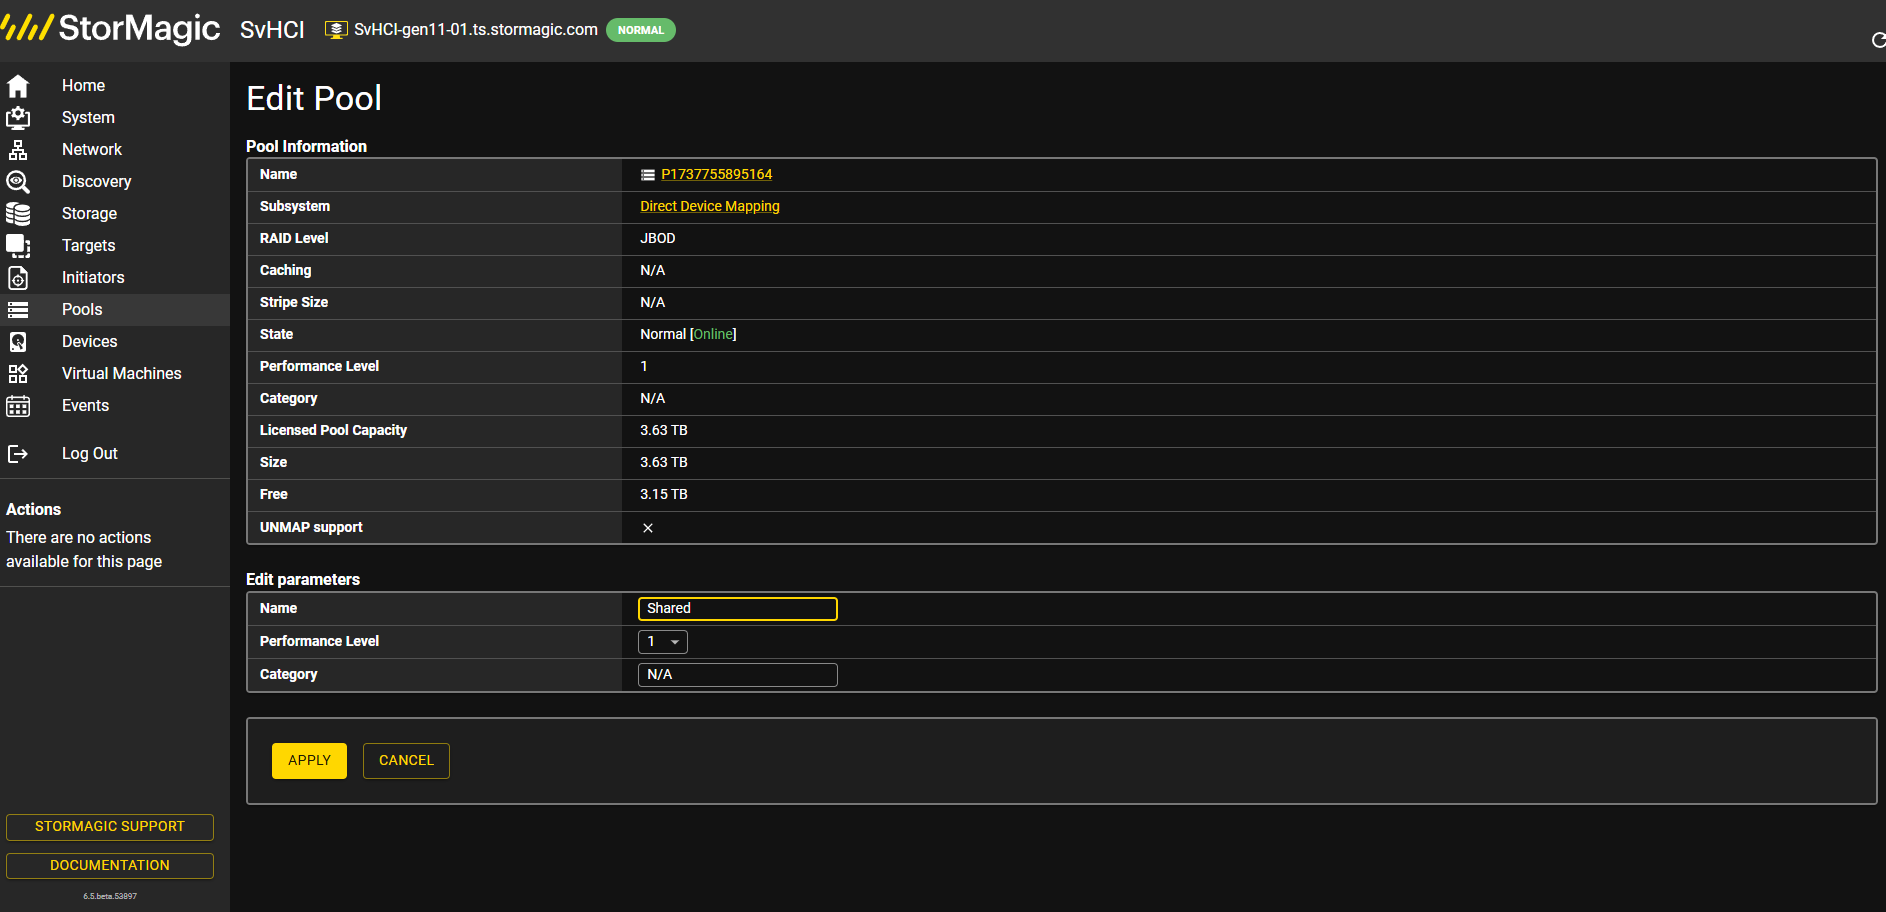Click the Licensed Pool Capacity label
This screenshot has width=1886, height=912.
click(x=333, y=431)
